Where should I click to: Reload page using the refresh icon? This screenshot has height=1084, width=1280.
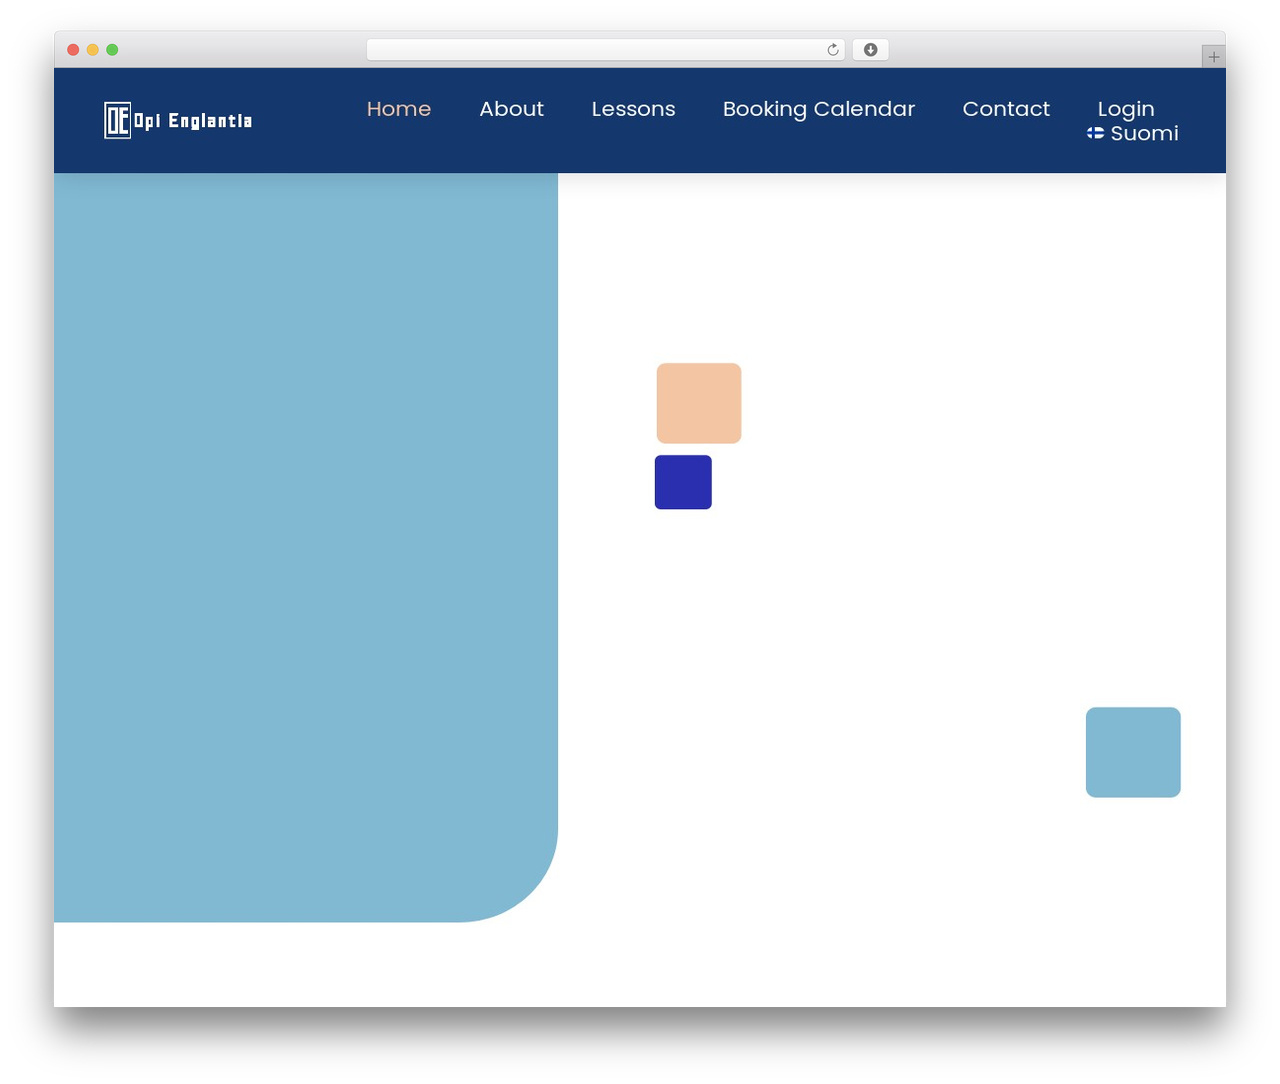pyautogui.click(x=832, y=50)
